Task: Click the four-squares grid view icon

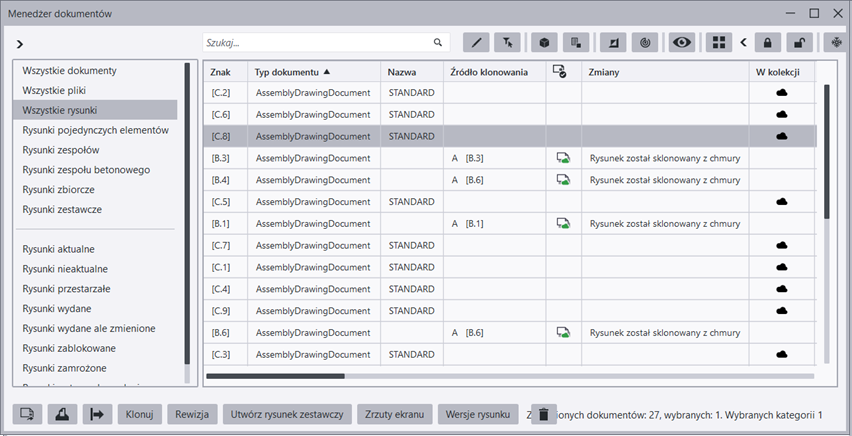Action: 717,43
